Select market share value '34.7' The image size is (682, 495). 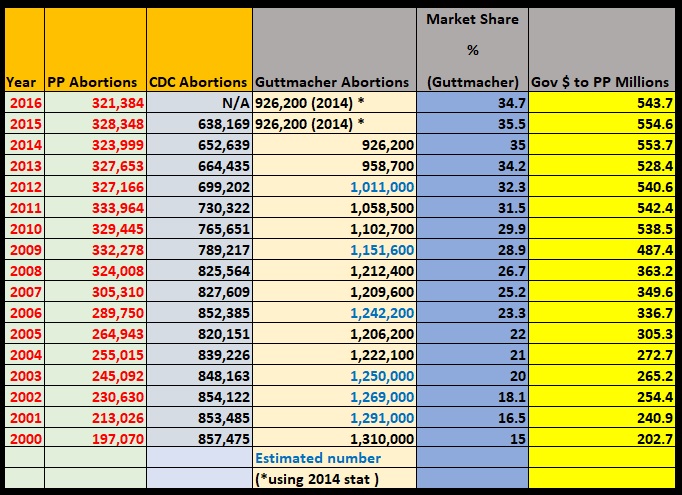[x=512, y=103]
